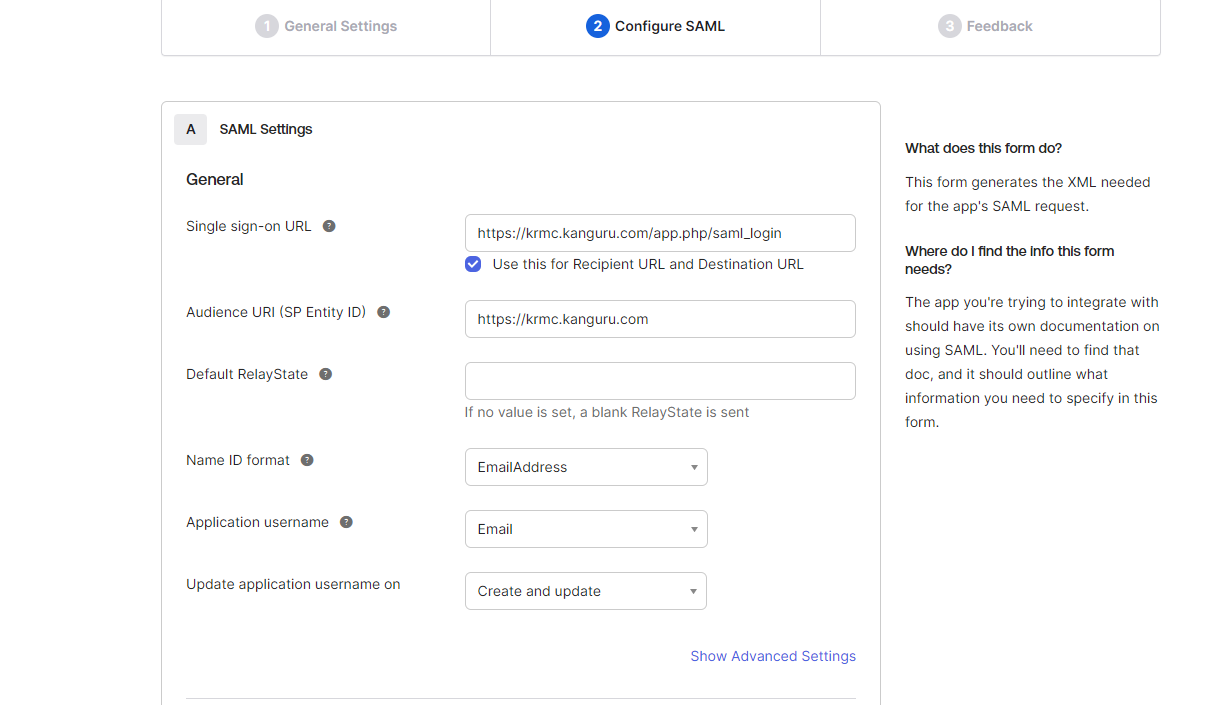Go to the General Settings step tab
This screenshot has height=705, width=1222.
point(326,26)
